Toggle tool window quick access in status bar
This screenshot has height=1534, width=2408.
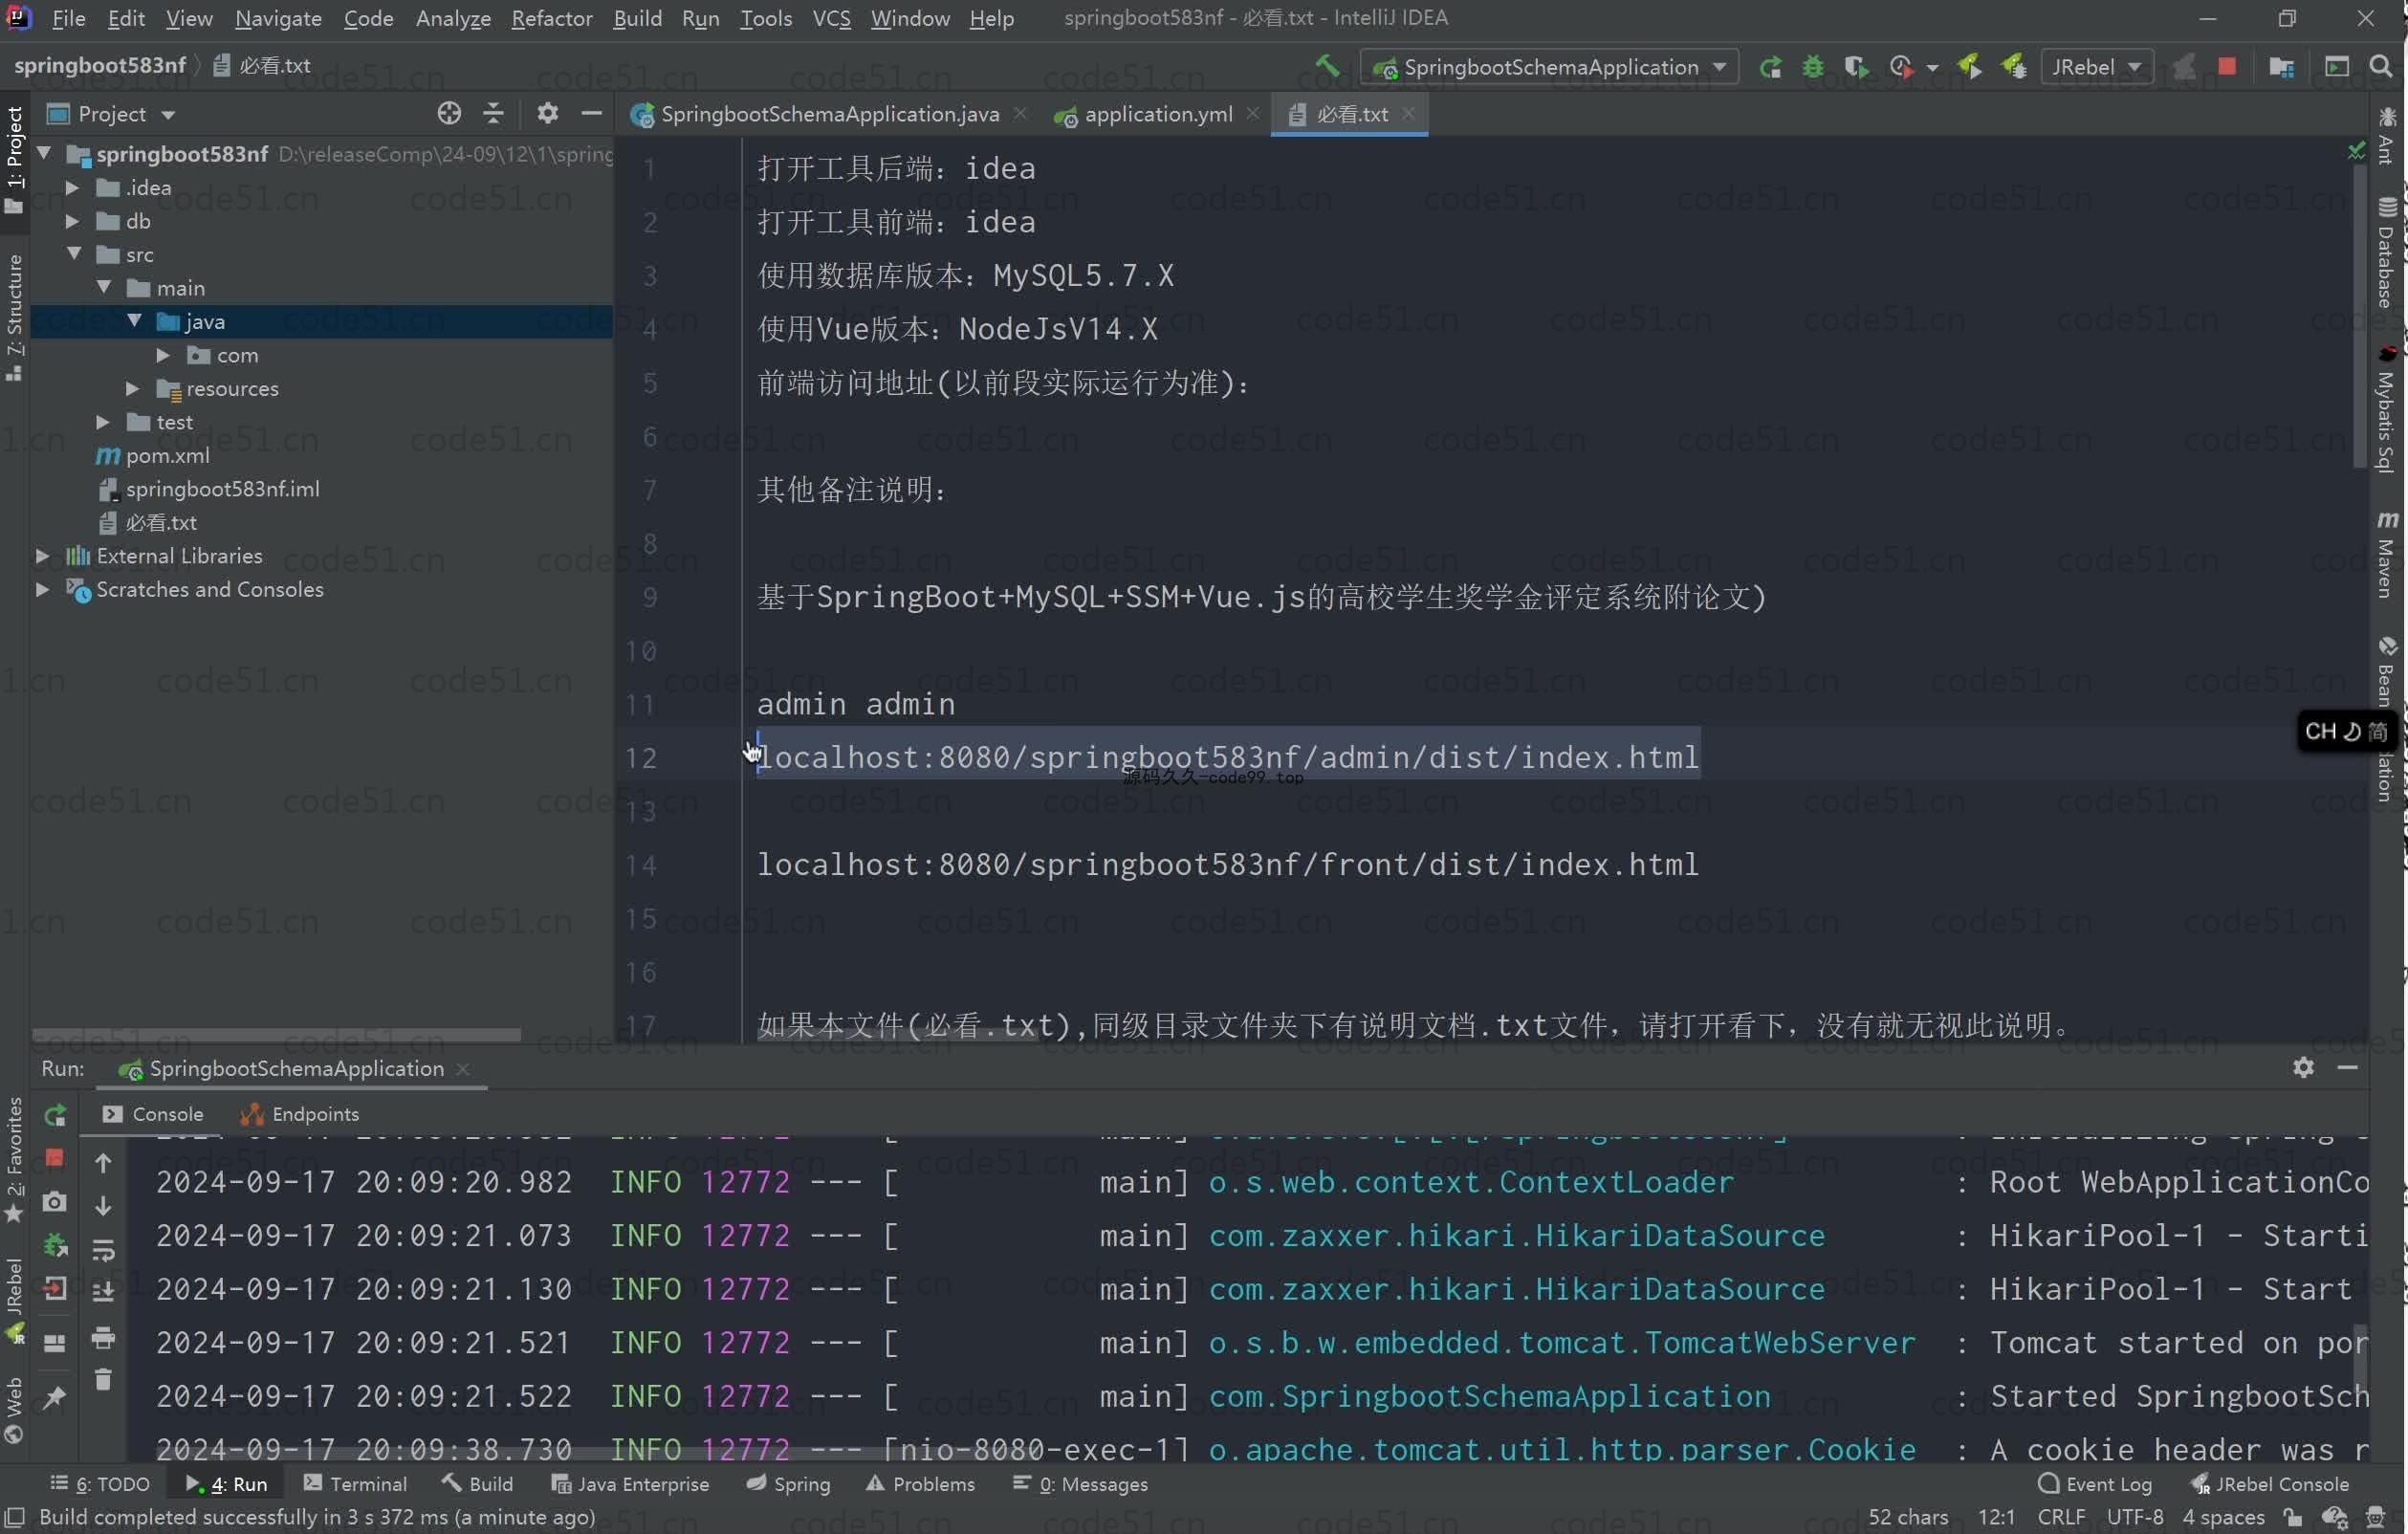14,1517
